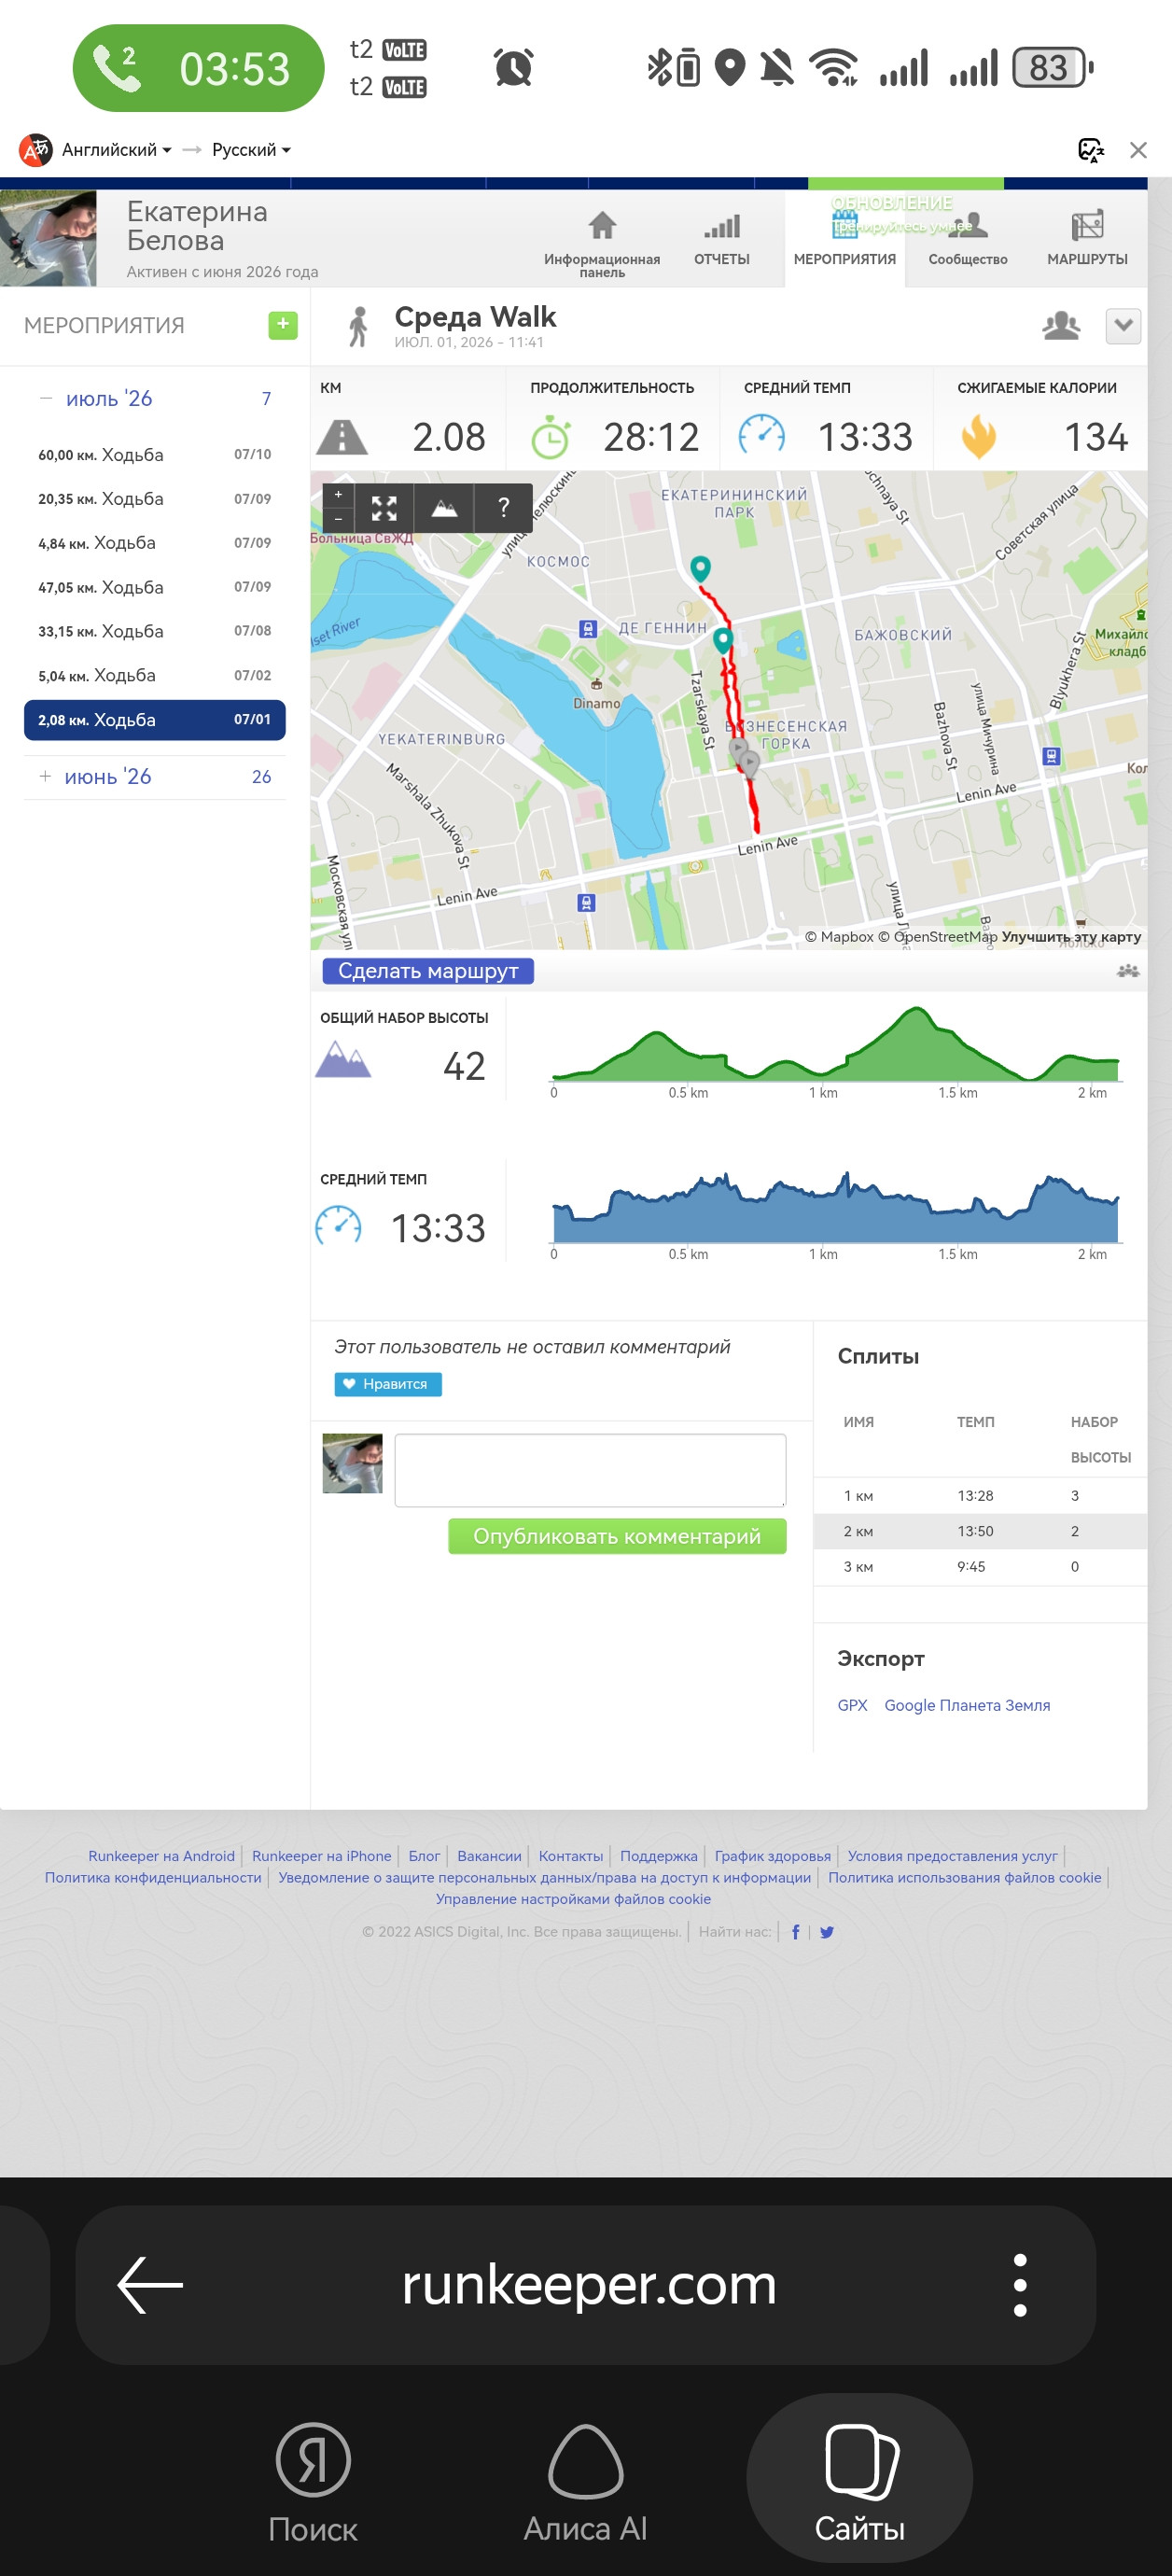Click Опубликовать комментарий button
The image size is (1172, 2576).
[x=617, y=1536]
